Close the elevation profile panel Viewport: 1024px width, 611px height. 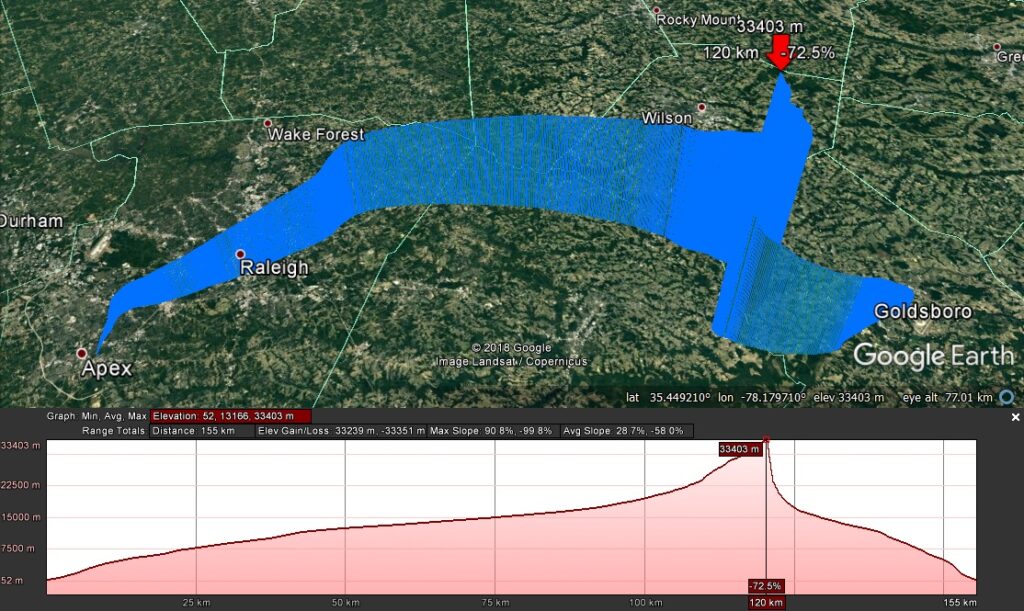pyautogui.click(x=1015, y=417)
